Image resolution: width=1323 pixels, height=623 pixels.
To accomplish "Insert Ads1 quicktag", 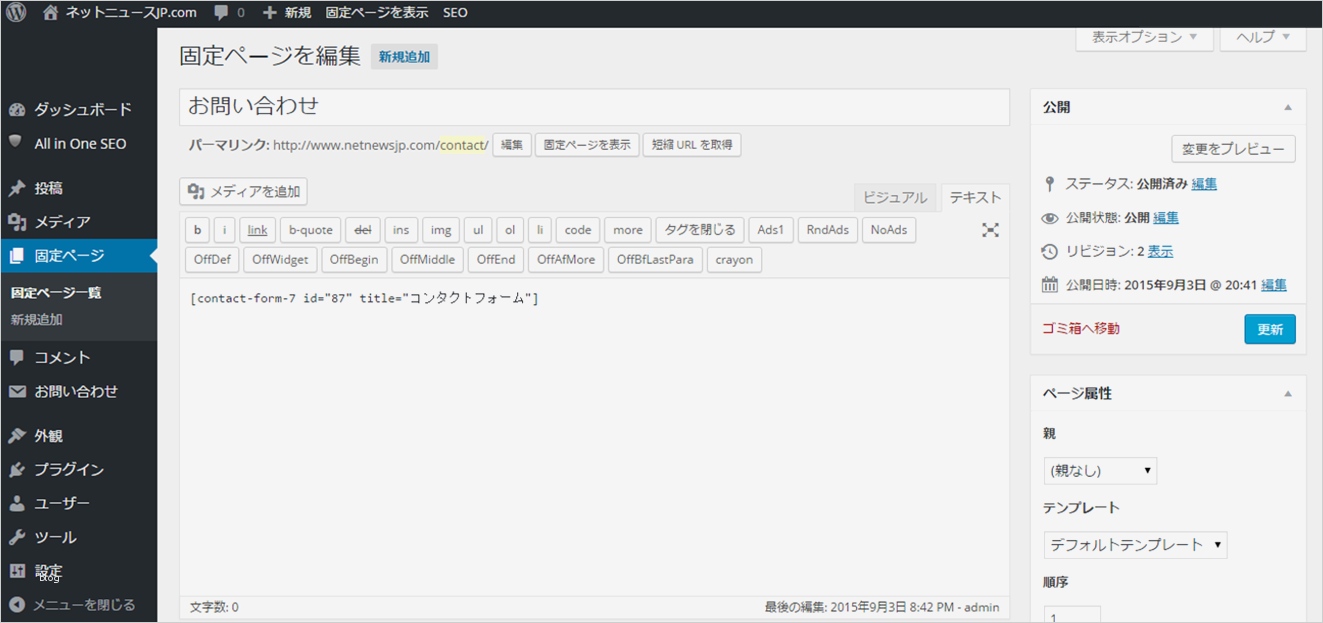I will click(771, 230).
